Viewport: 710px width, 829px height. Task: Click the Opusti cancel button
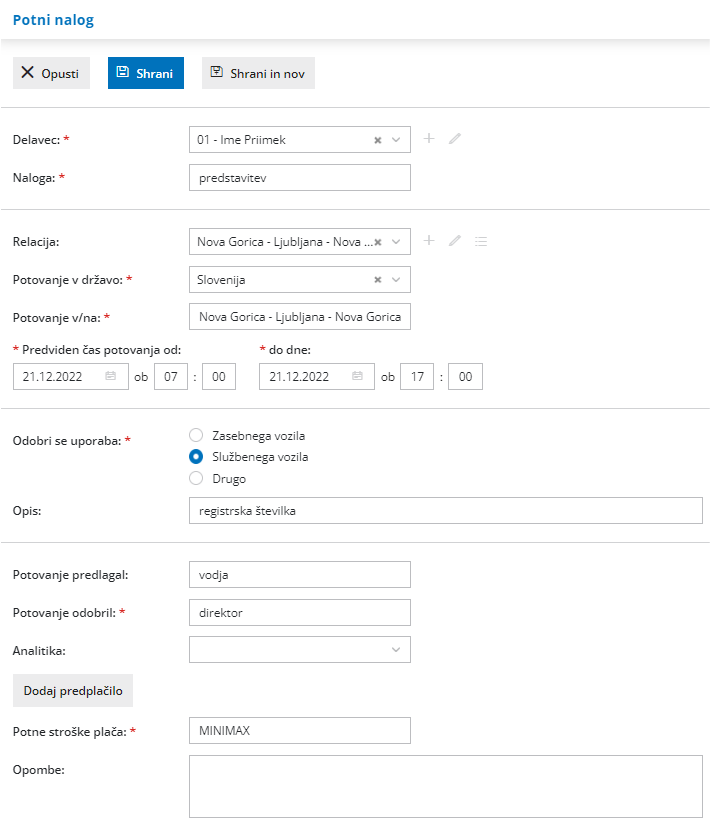[51, 73]
